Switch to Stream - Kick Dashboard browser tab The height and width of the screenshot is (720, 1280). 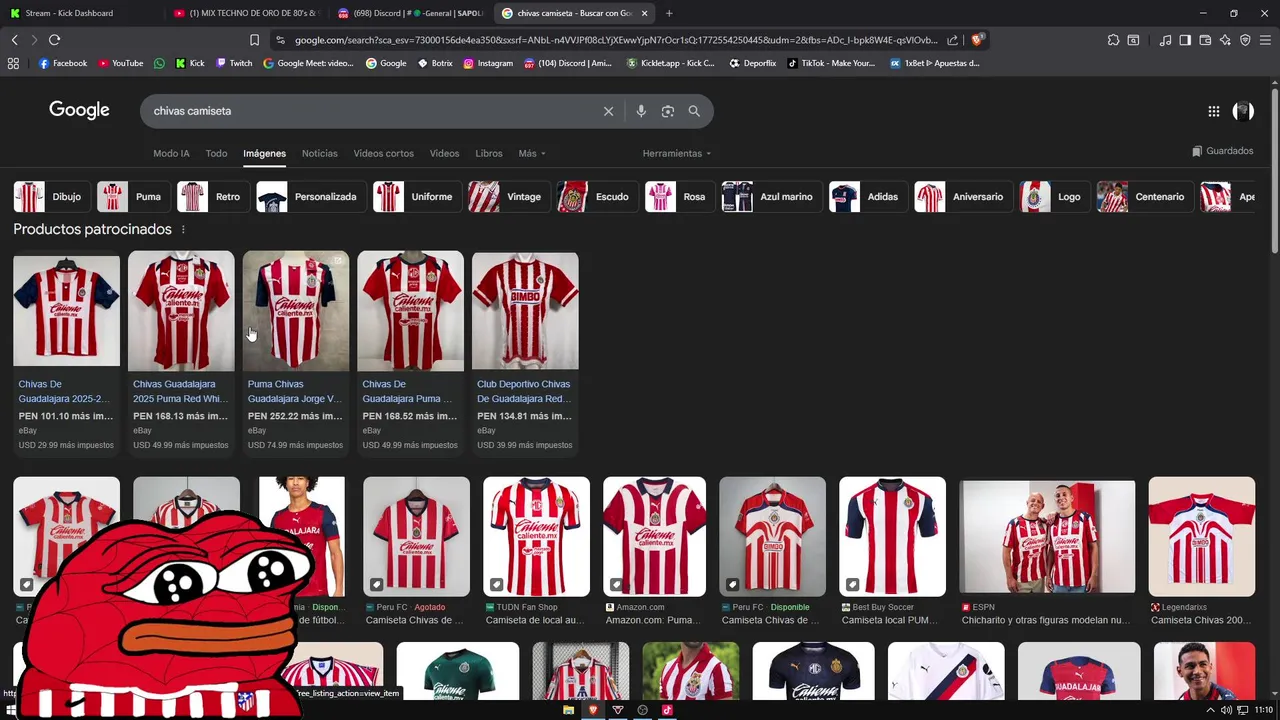[80, 13]
